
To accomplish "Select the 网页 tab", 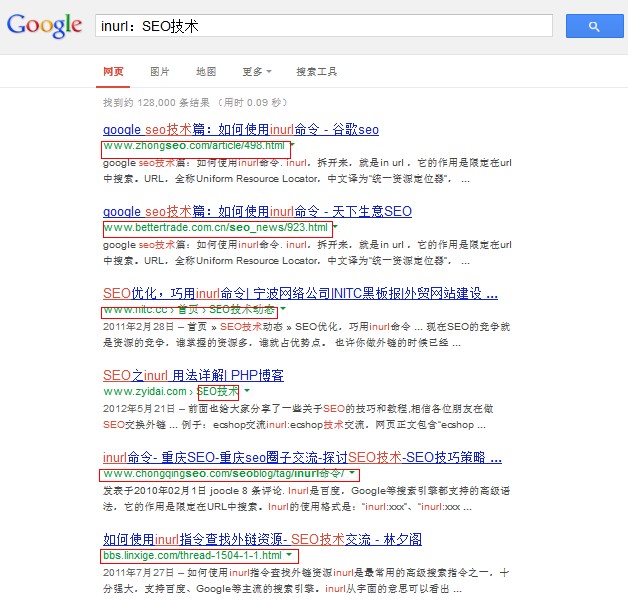I will (x=114, y=72).
